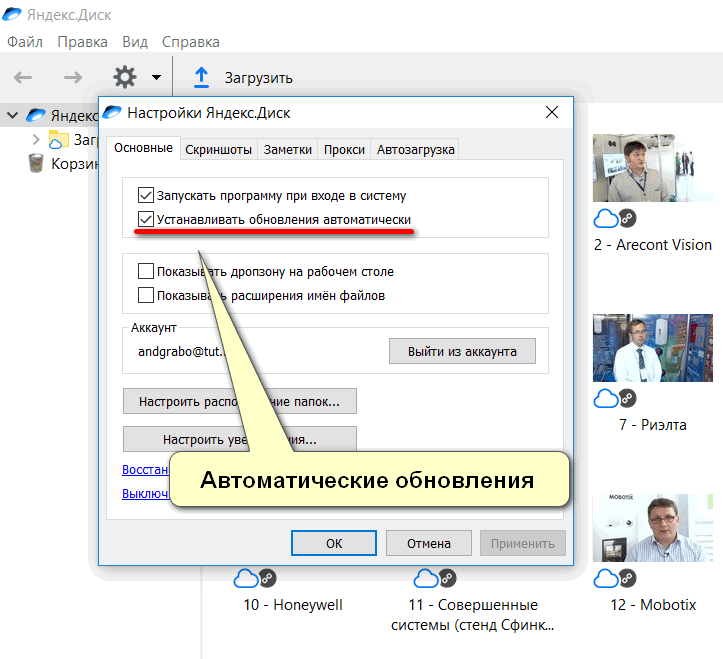Click cloud icon above 12 - Mobotix
723x659 pixels.
[605, 578]
